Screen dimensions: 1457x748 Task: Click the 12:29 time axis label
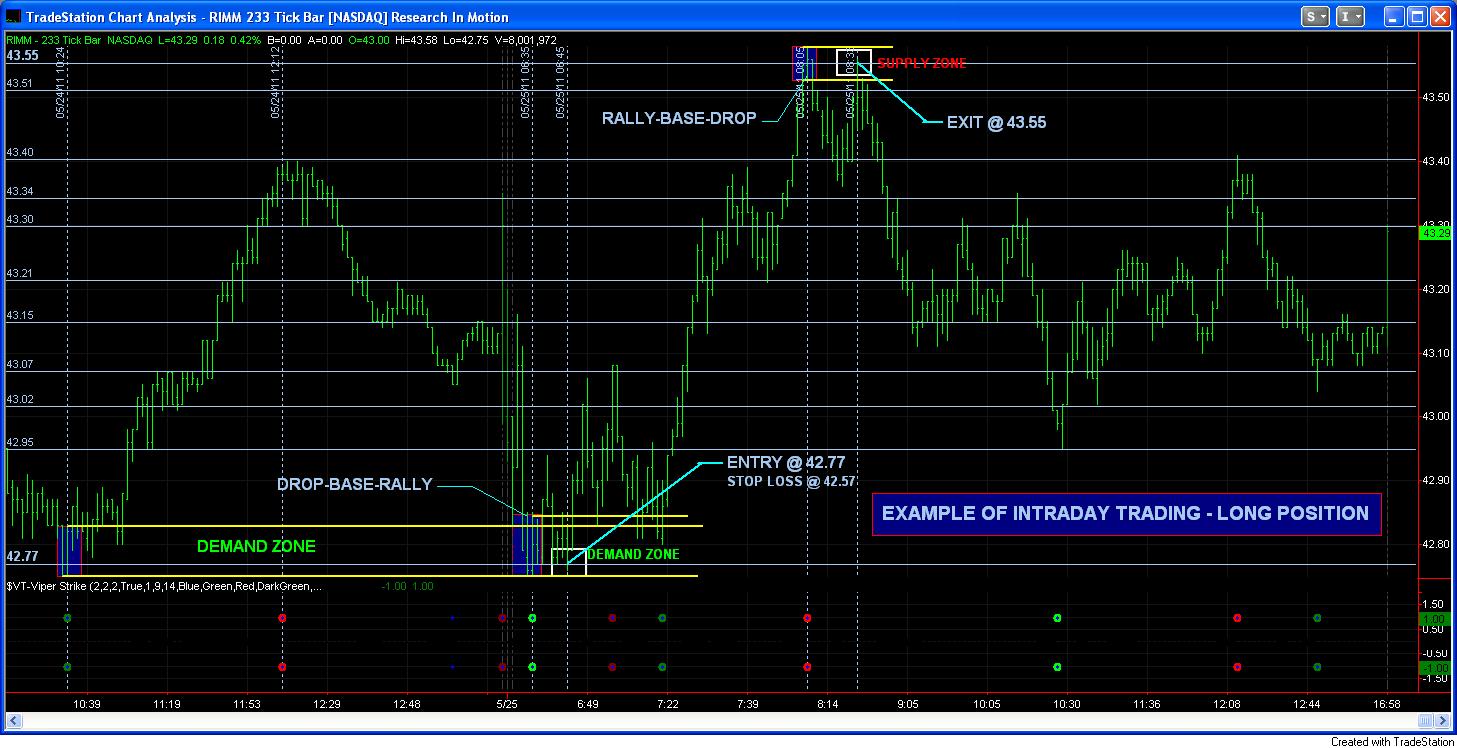pyautogui.click(x=327, y=705)
